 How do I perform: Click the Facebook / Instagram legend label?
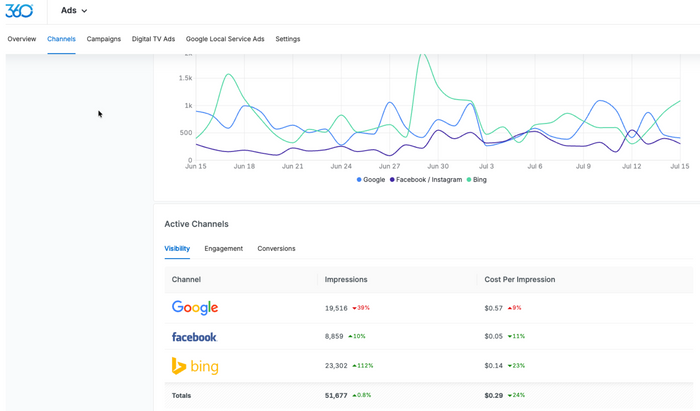pyautogui.click(x=429, y=179)
